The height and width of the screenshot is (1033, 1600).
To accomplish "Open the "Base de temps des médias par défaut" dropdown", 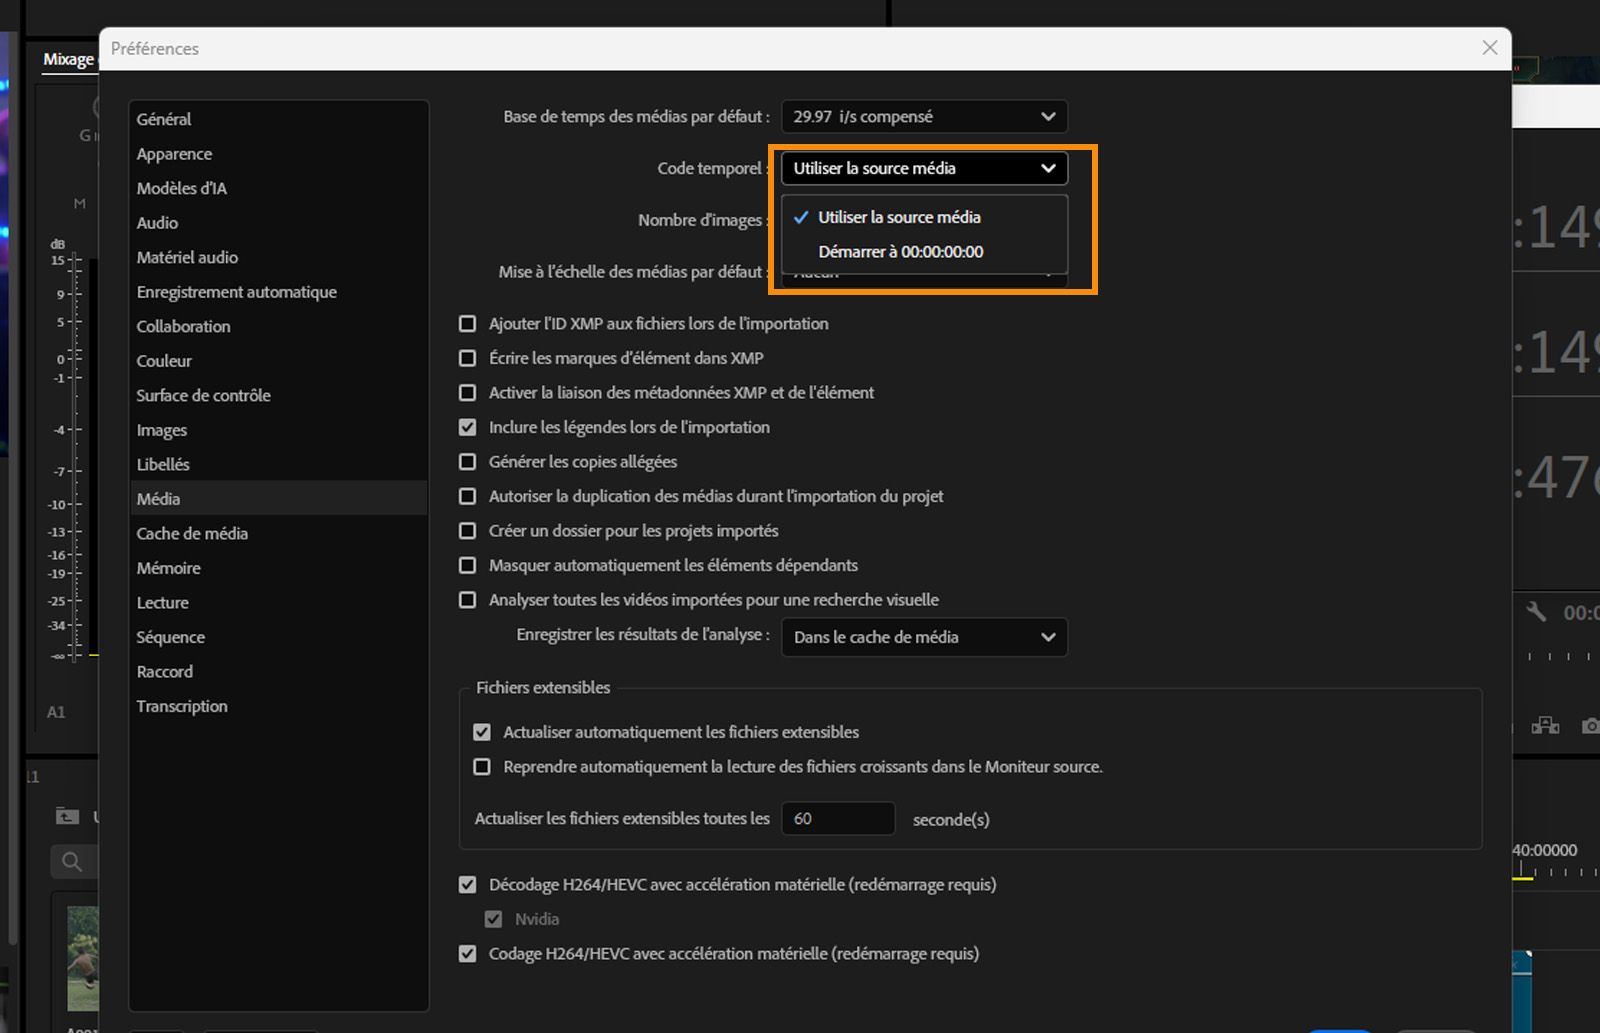I will (923, 116).
